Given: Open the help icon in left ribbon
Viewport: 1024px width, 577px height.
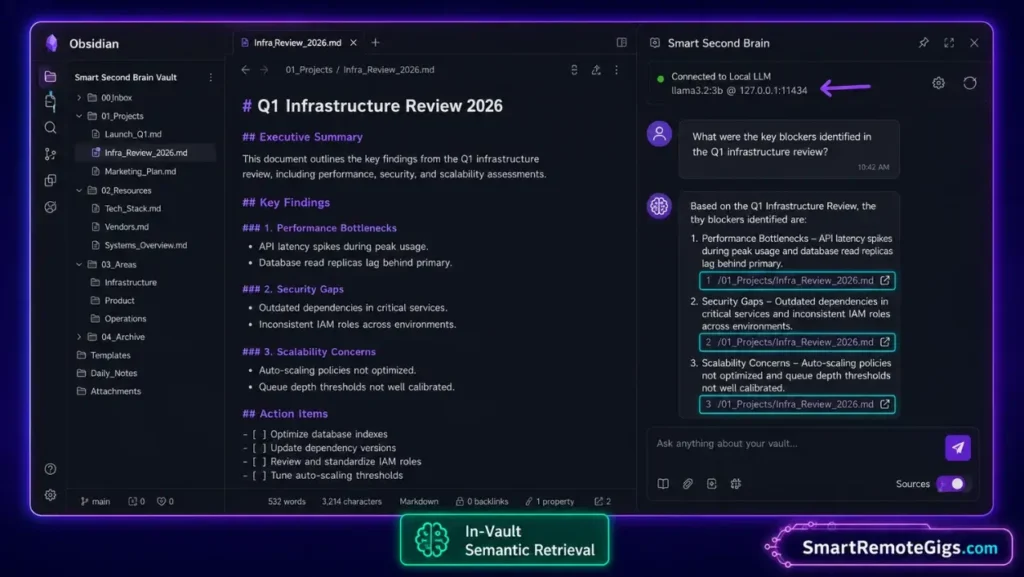Looking at the screenshot, I should tap(50, 469).
